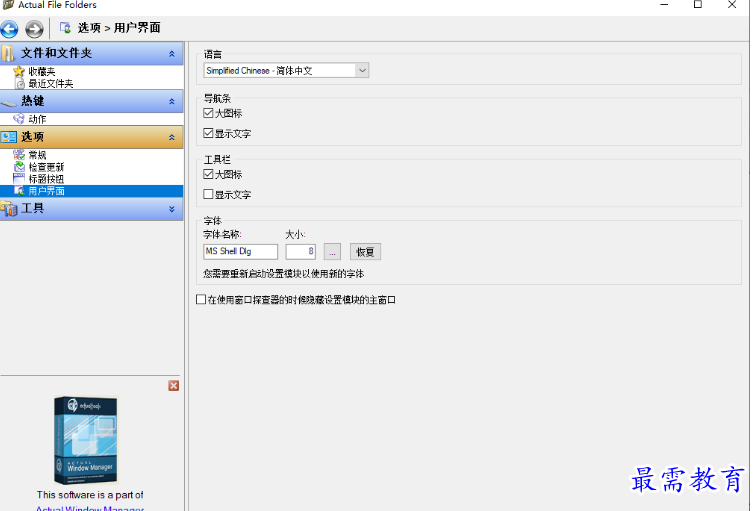Click the ... font browse button
753x511 pixels.
point(332,252)
